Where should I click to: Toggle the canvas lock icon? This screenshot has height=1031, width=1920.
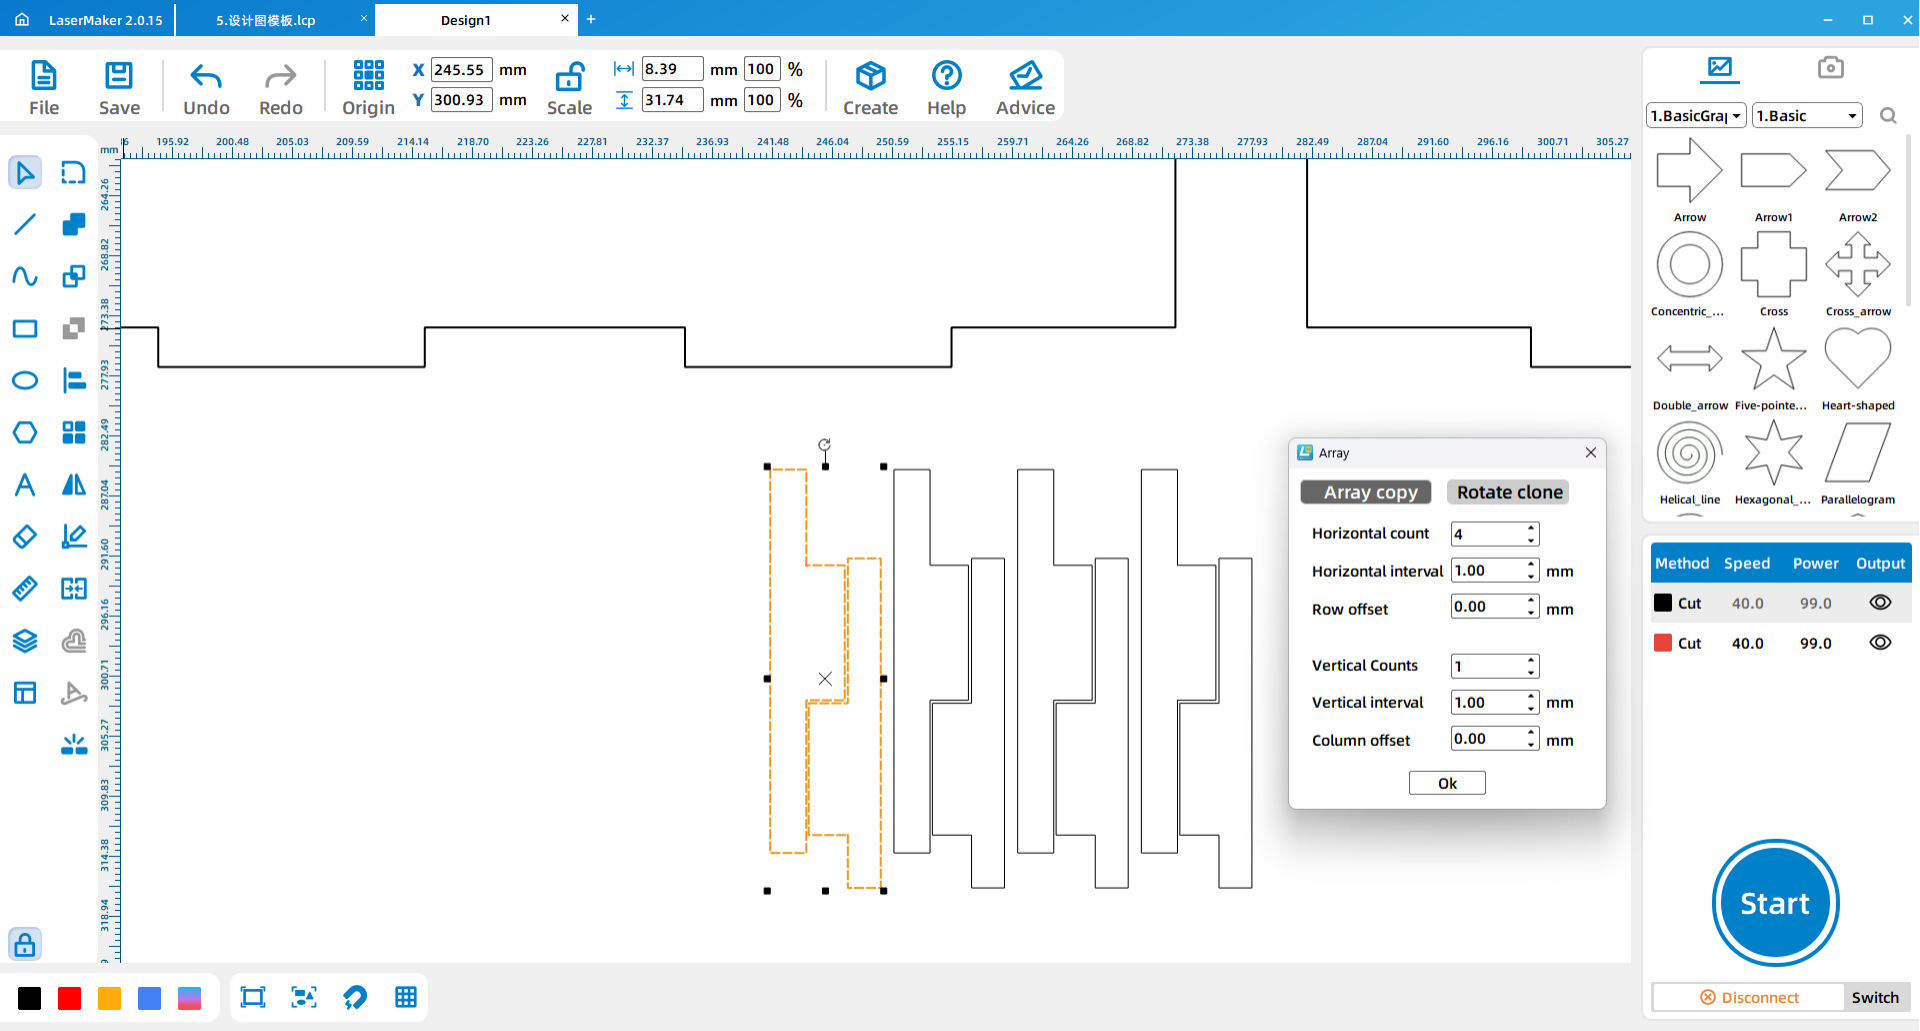click(25, 944)
